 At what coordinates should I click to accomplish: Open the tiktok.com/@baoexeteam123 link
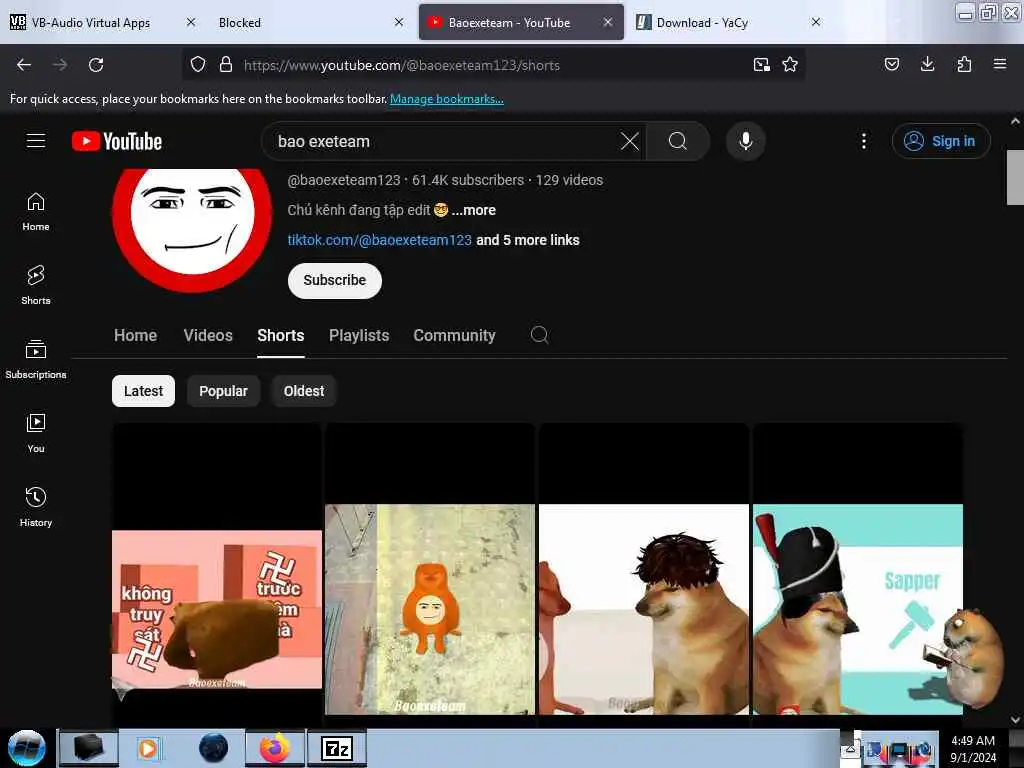[x=379, y=240]
